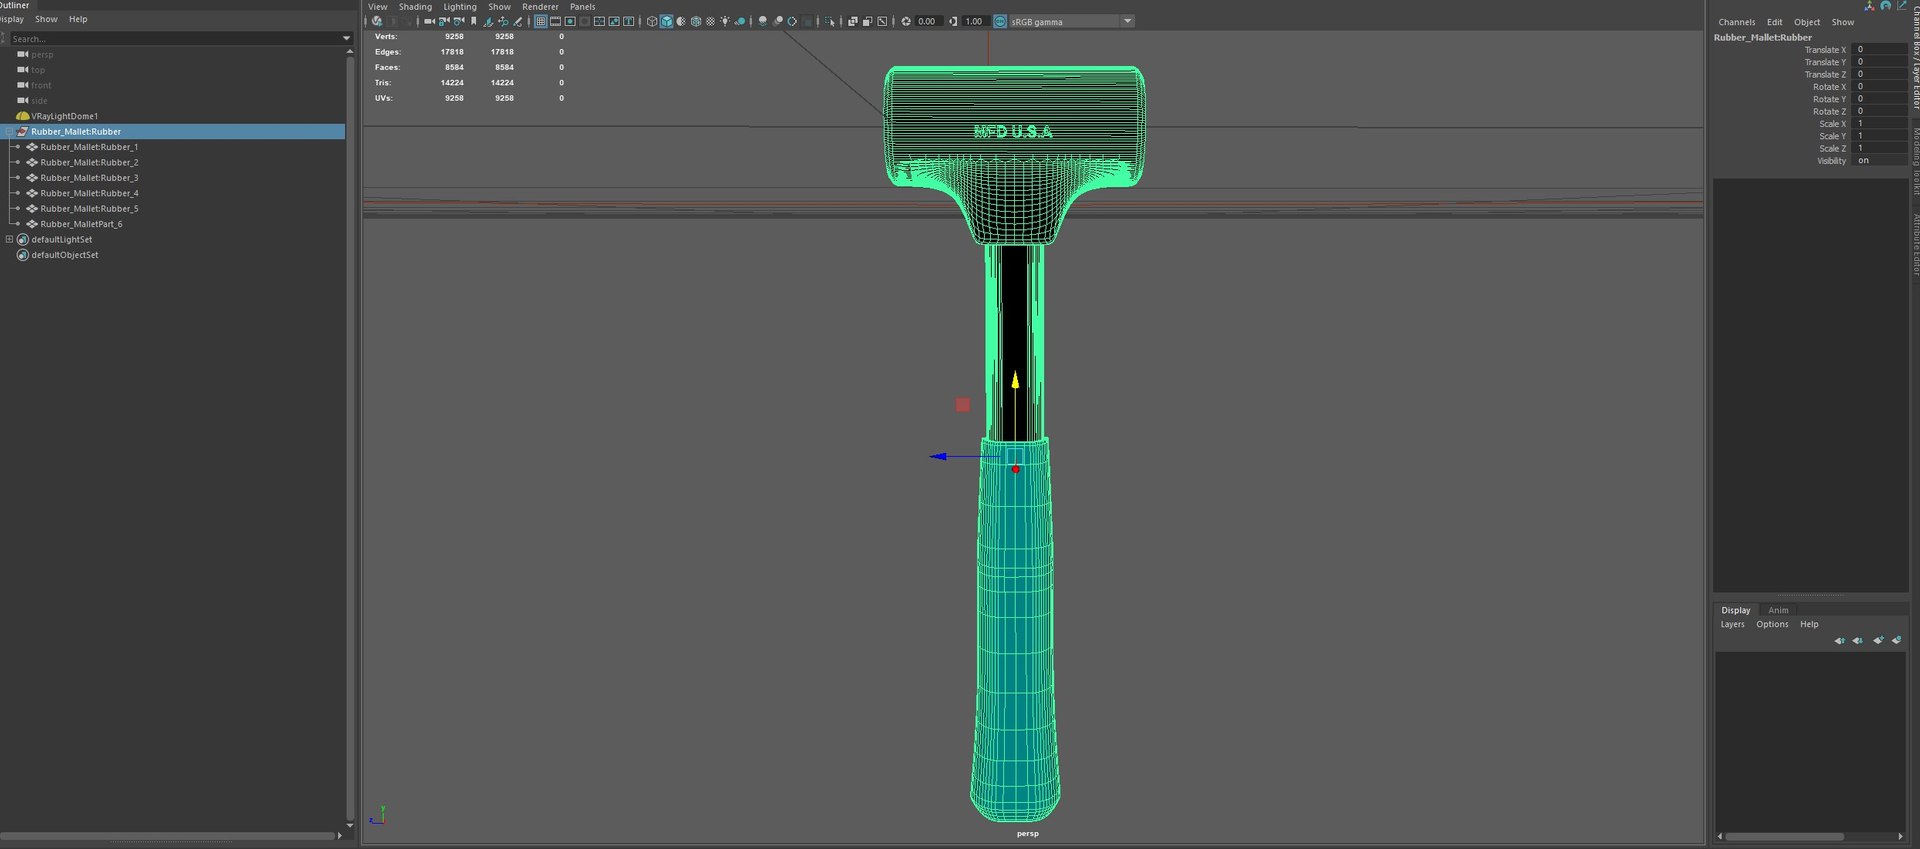Click the Image Plane icon
1920x849 pixels.
488,21
